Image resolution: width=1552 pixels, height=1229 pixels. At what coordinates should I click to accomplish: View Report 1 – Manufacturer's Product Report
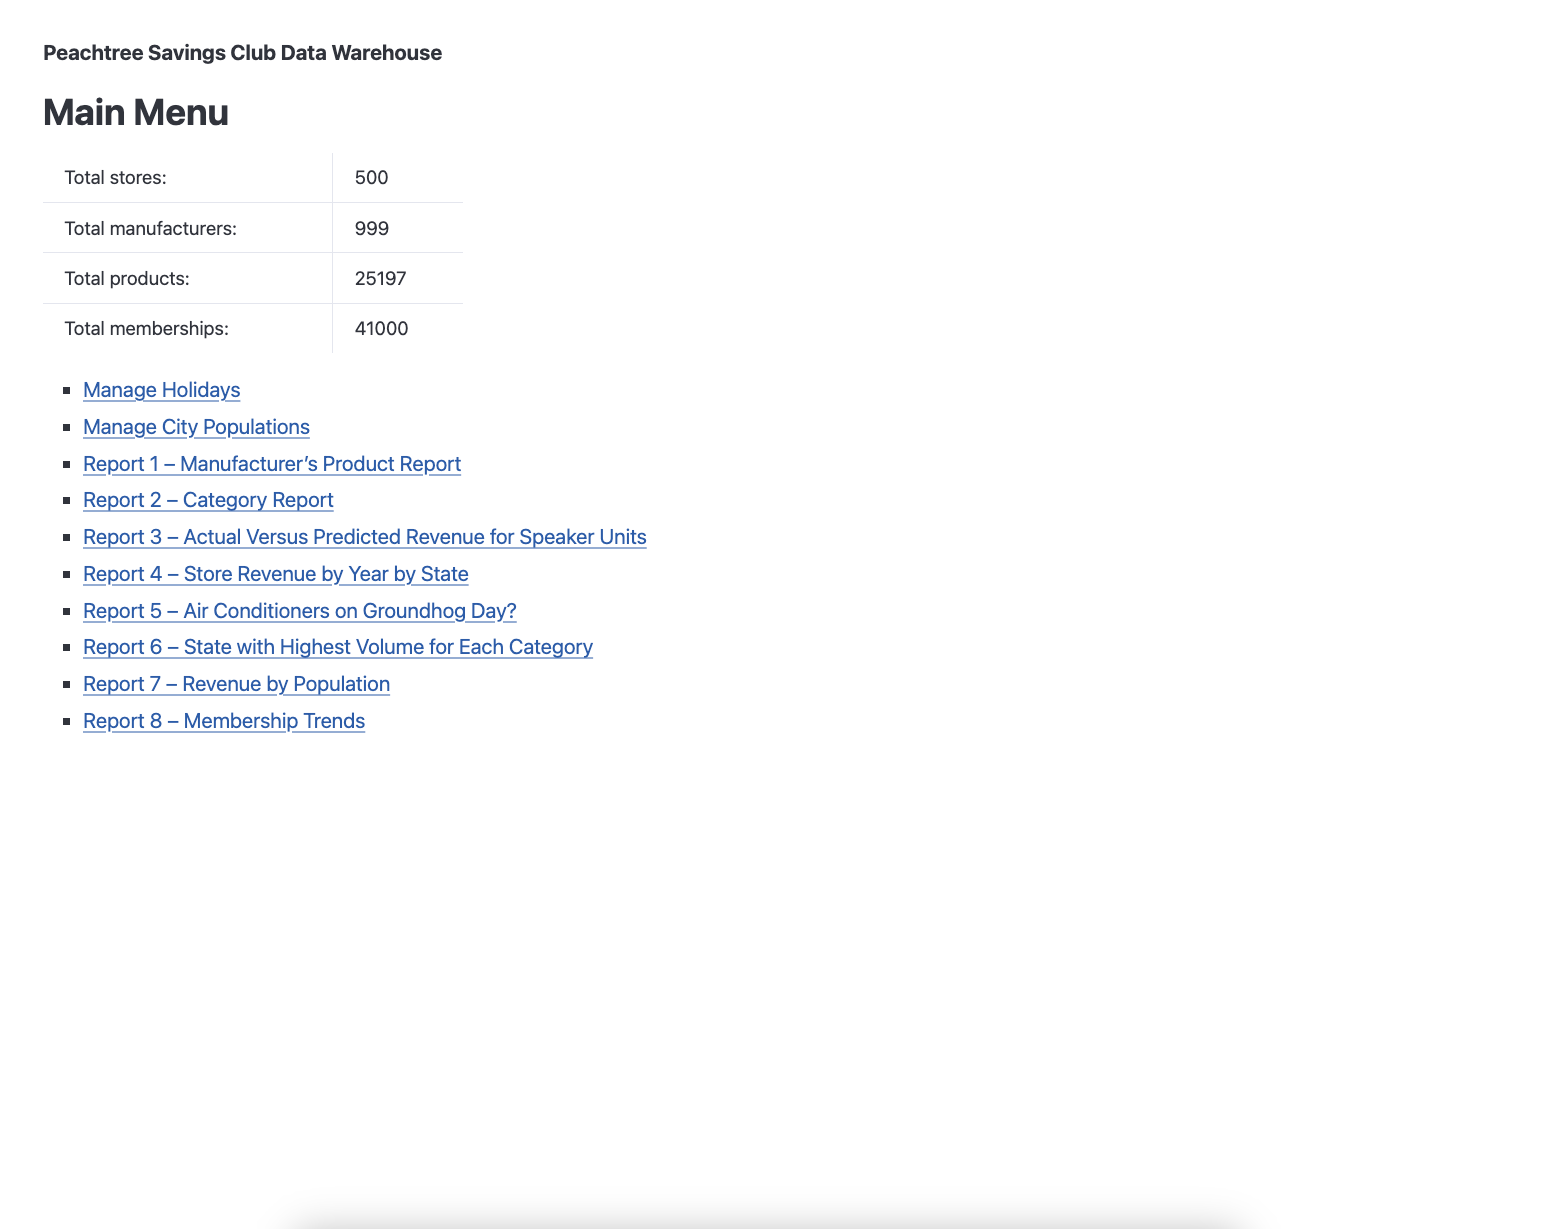(271, 464)
